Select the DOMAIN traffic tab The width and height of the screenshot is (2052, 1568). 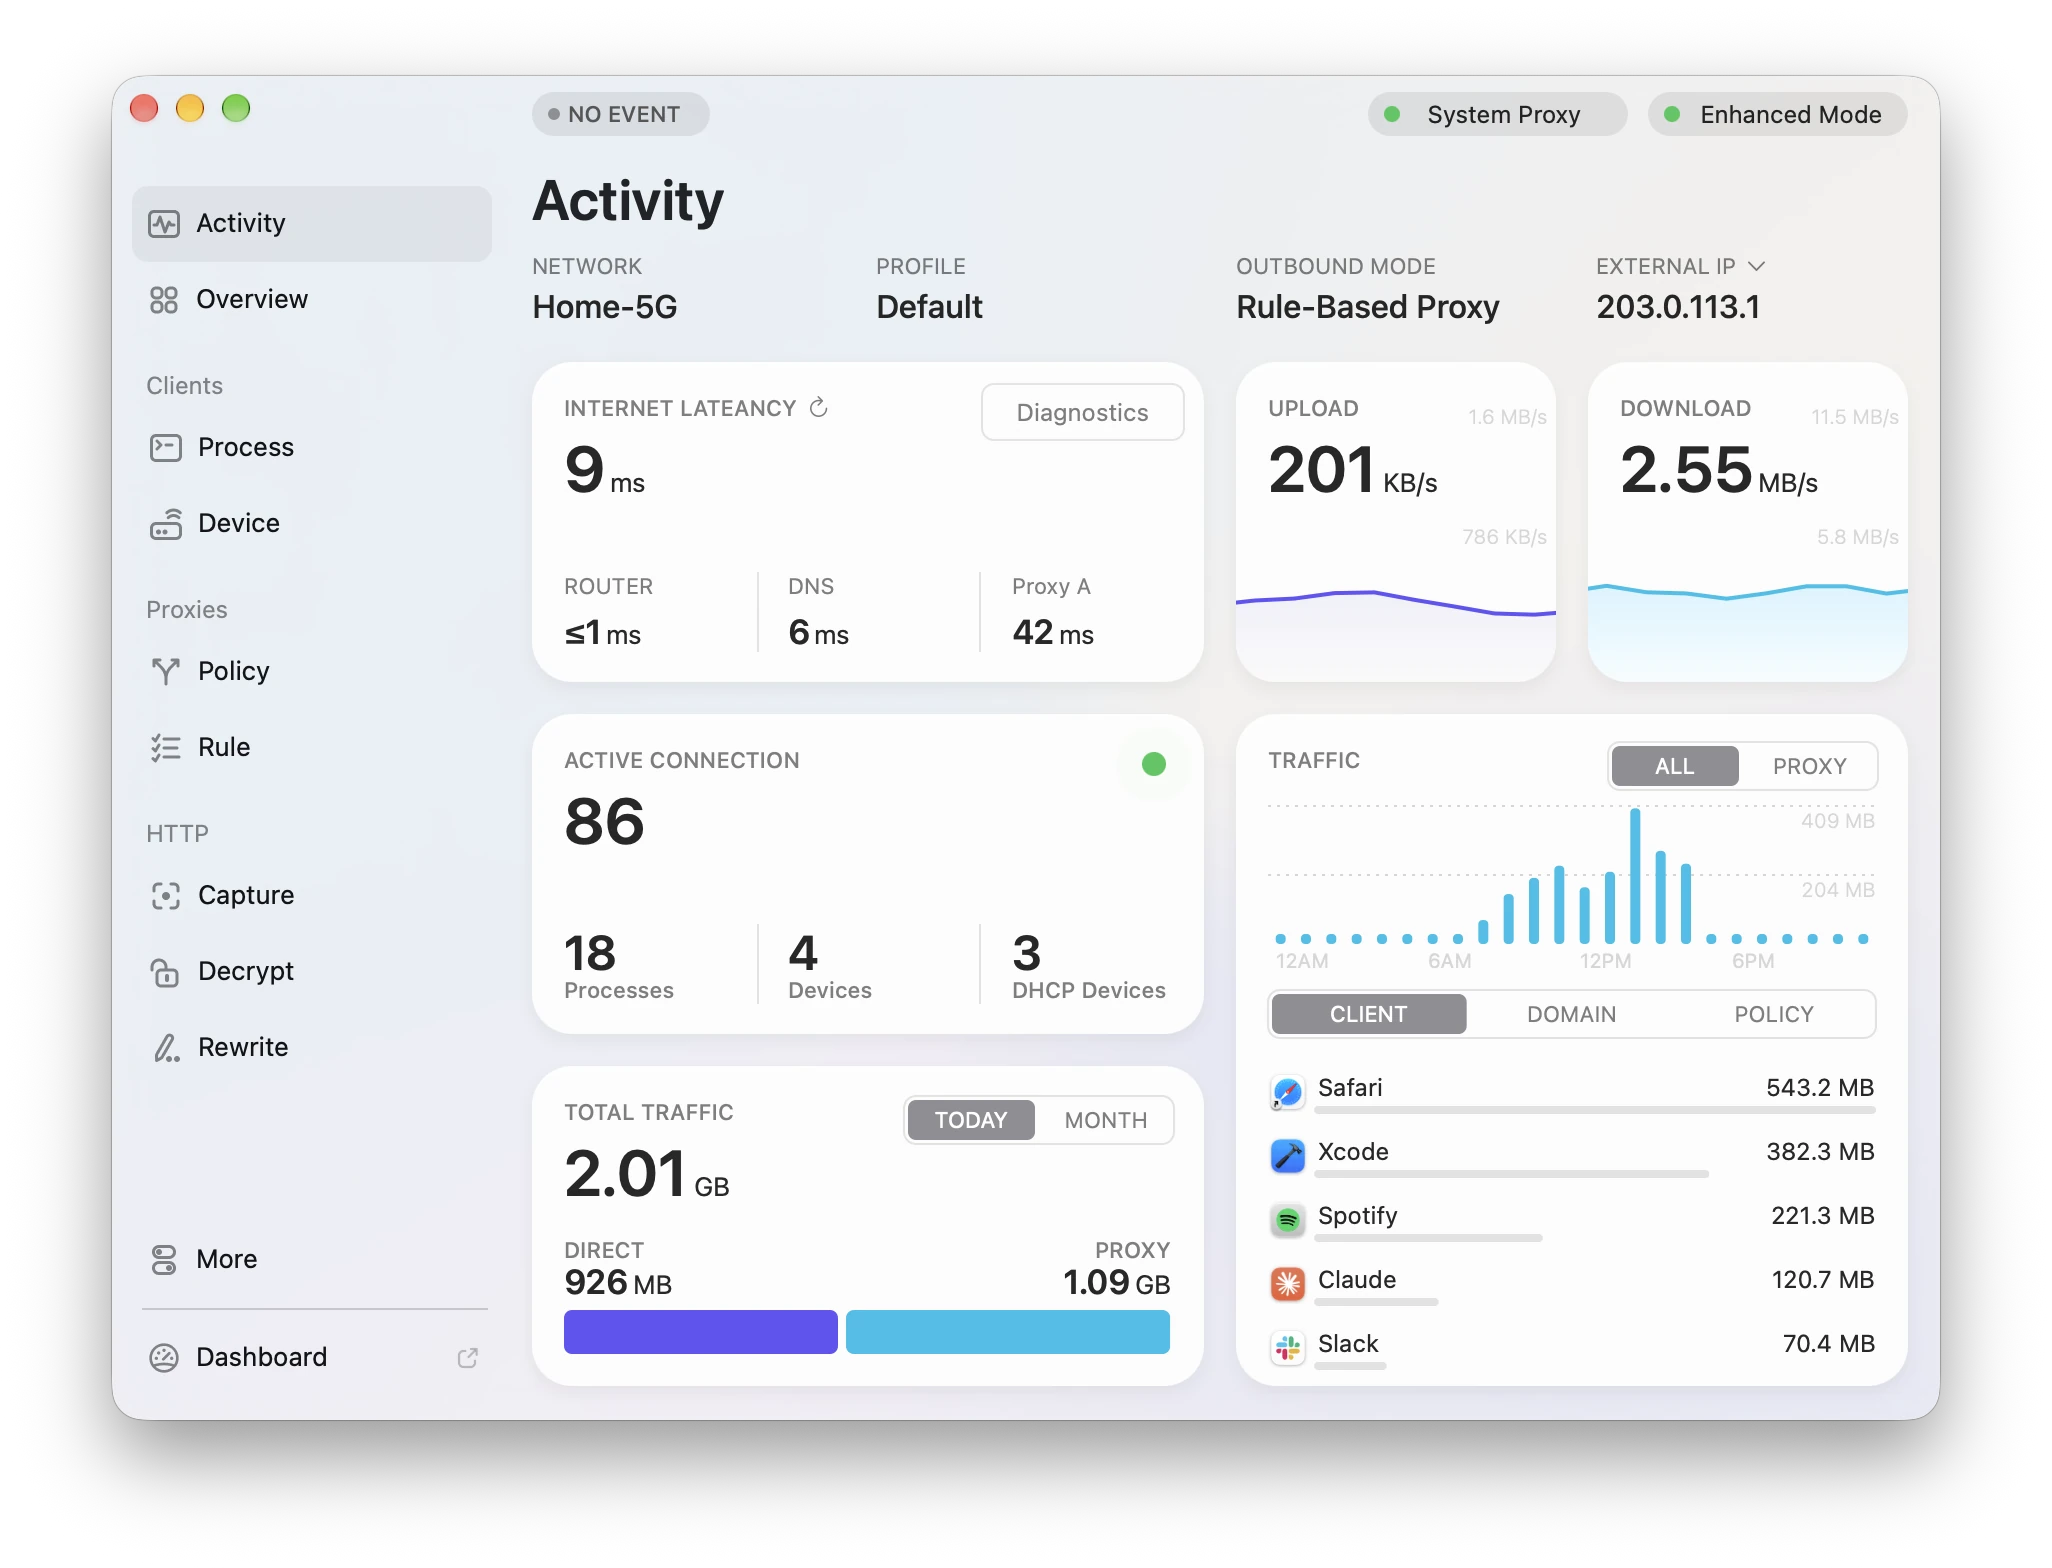coord(1571,1014)
